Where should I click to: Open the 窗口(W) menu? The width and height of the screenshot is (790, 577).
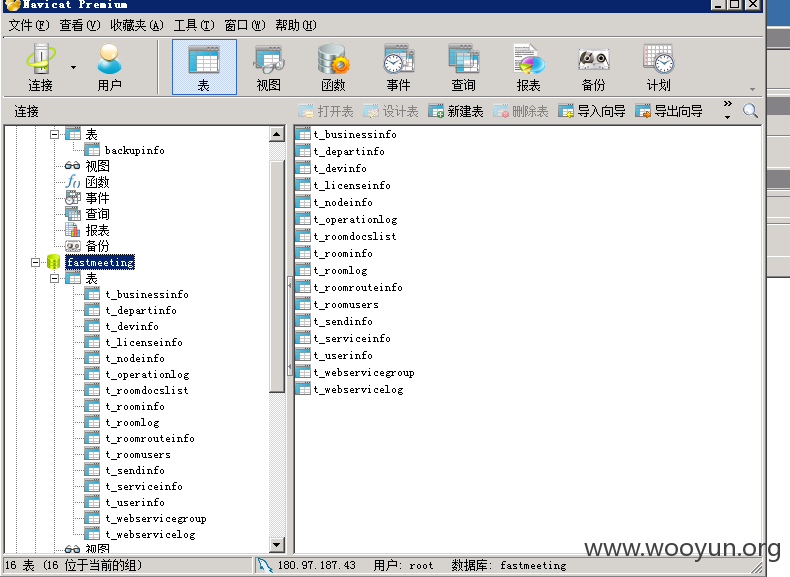(x=245, y=25)
